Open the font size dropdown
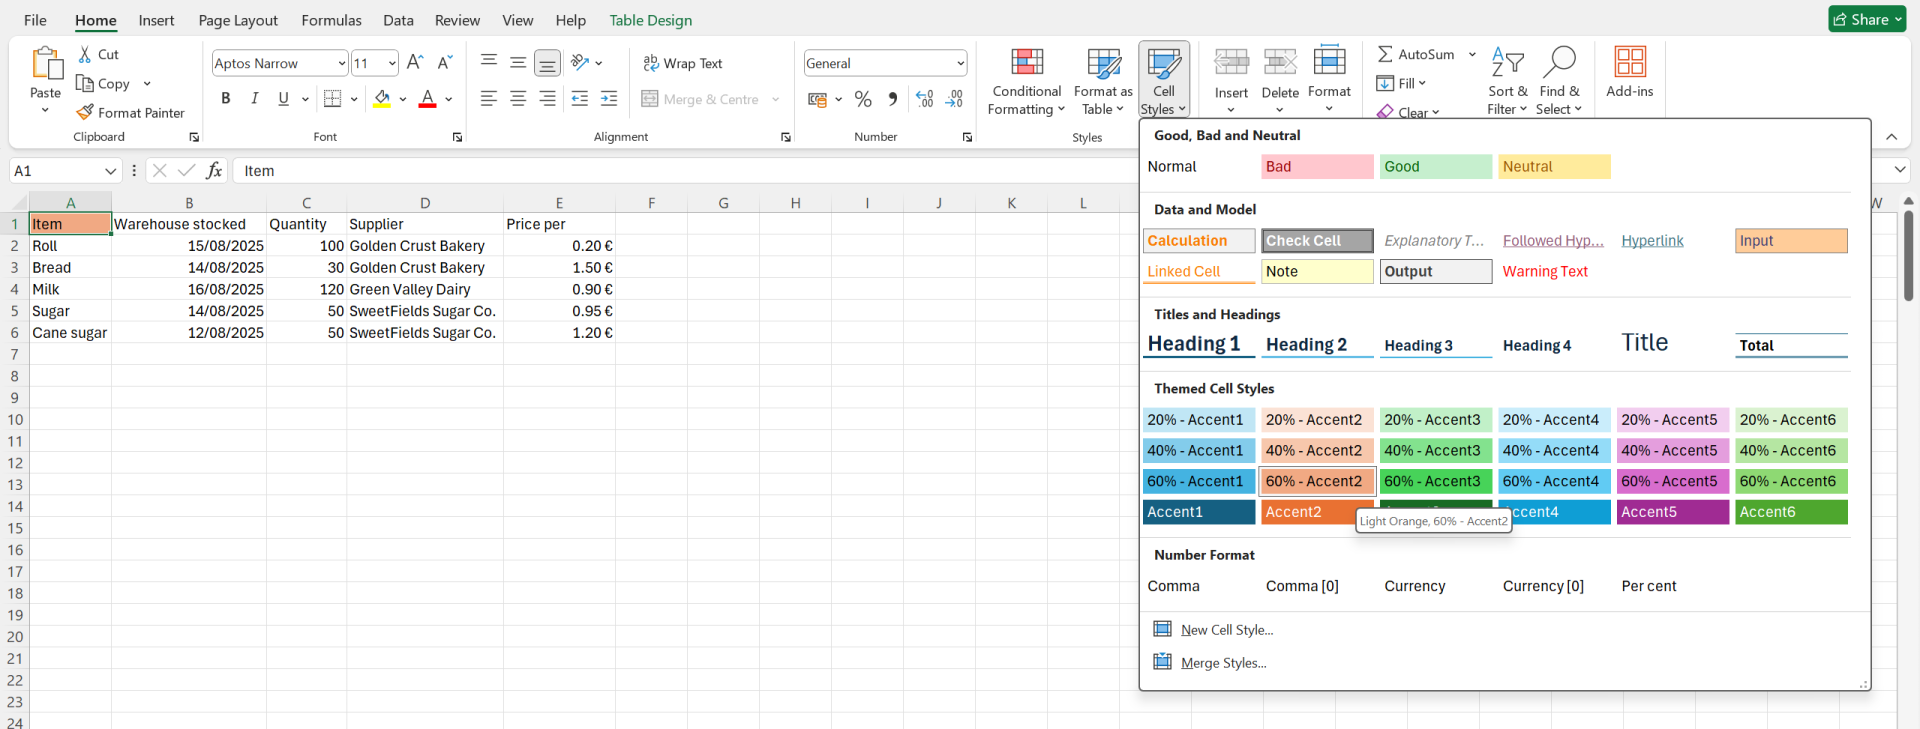Image resolution: width=1920 pixels, height=729 pixels. click(392, 63)
